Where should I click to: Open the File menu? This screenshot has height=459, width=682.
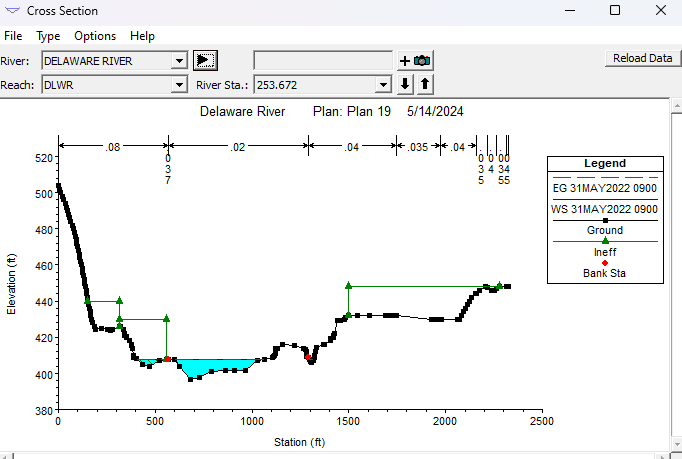[13, 36]
